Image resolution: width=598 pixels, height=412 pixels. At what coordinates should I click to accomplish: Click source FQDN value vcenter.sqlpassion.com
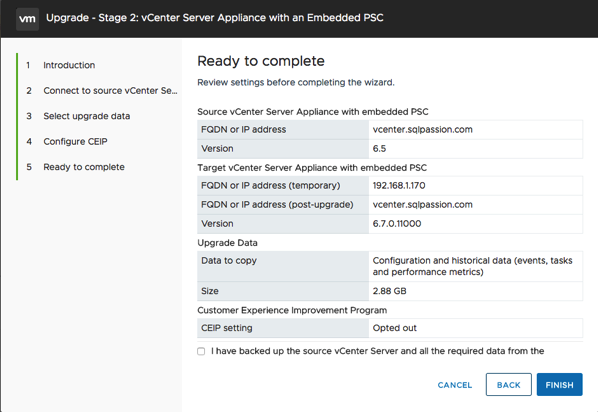(x=422, y=130)
